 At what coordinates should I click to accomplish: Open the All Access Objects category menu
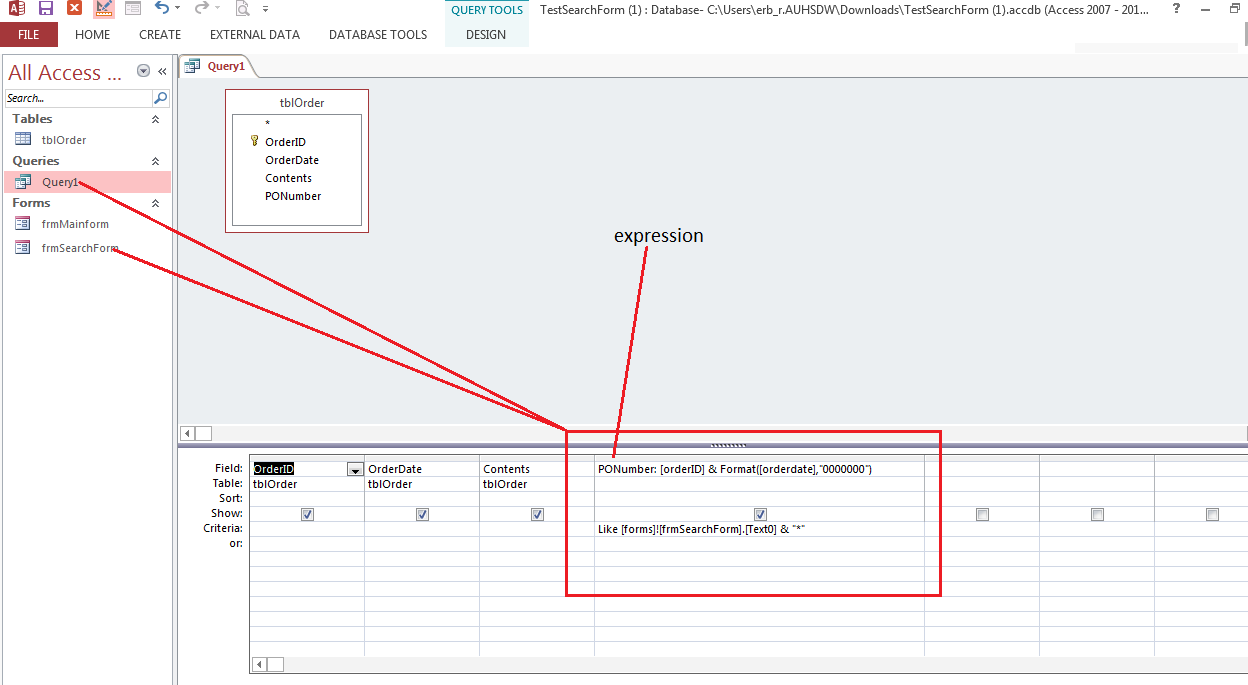(143, 71)
